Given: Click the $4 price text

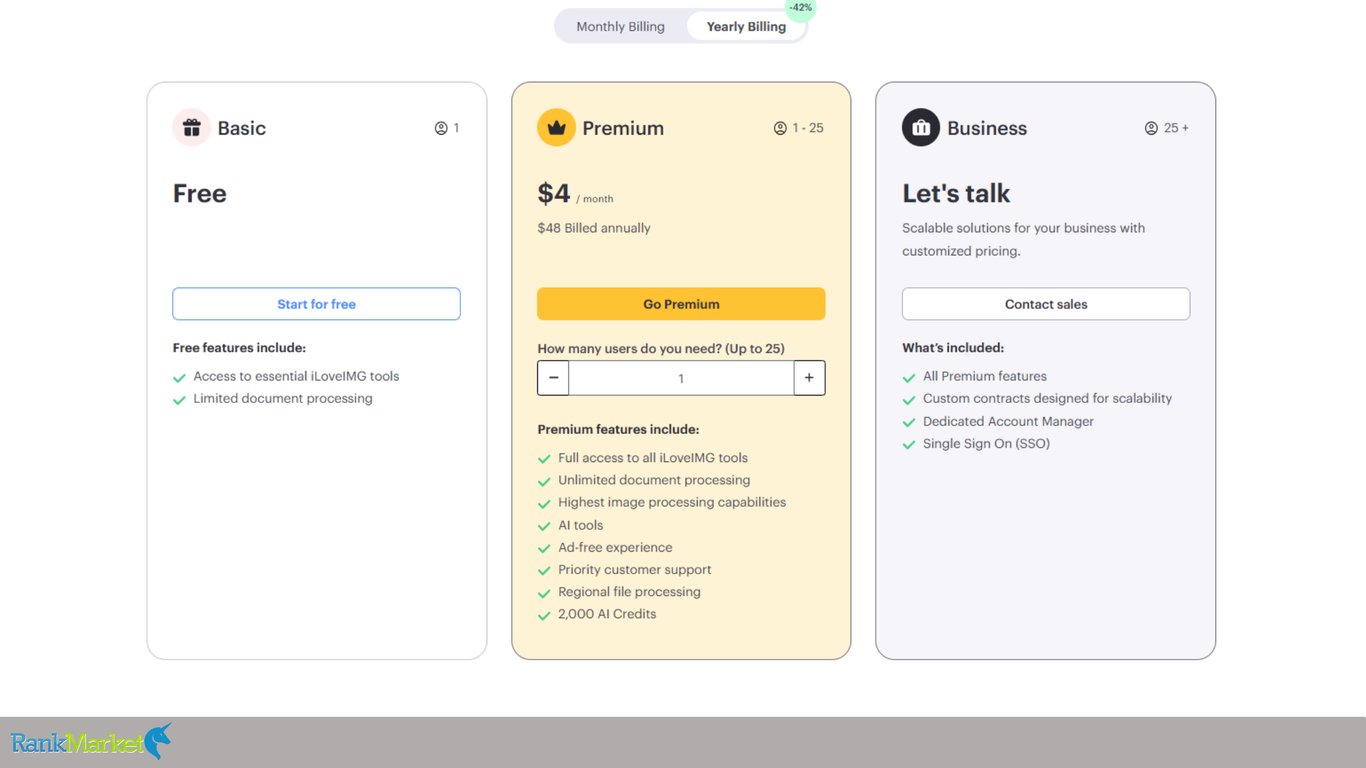Looking at the screenshot, I should pyautogui.click(x=554, y=193).
